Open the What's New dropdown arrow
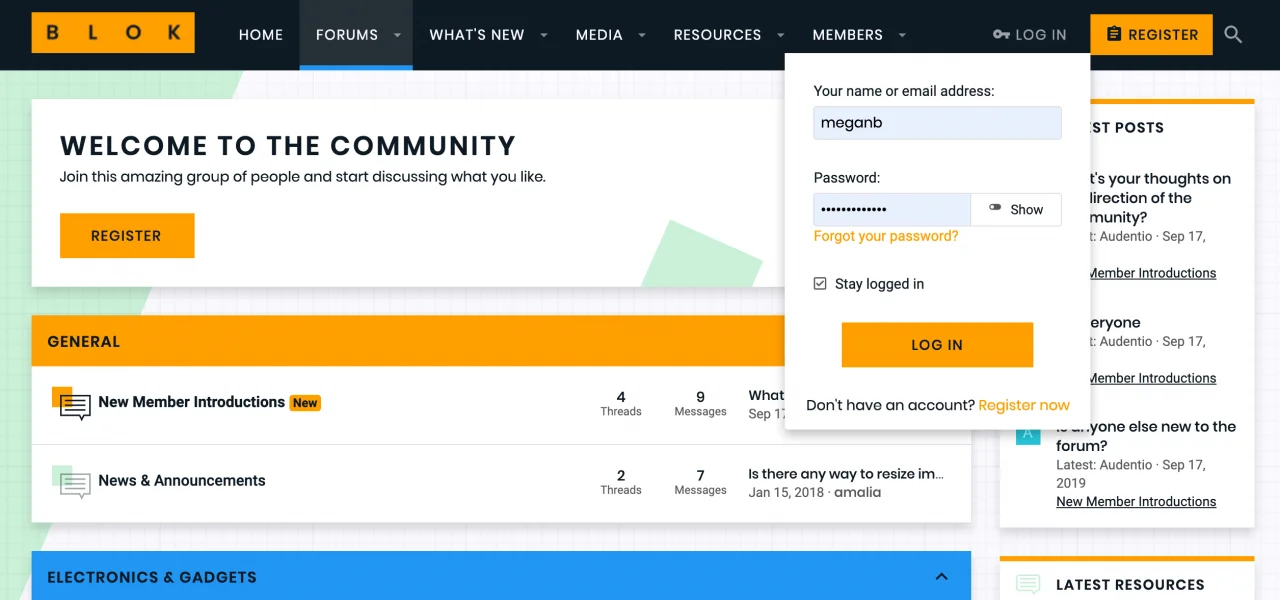1280x600 pixels. point(544,35)
